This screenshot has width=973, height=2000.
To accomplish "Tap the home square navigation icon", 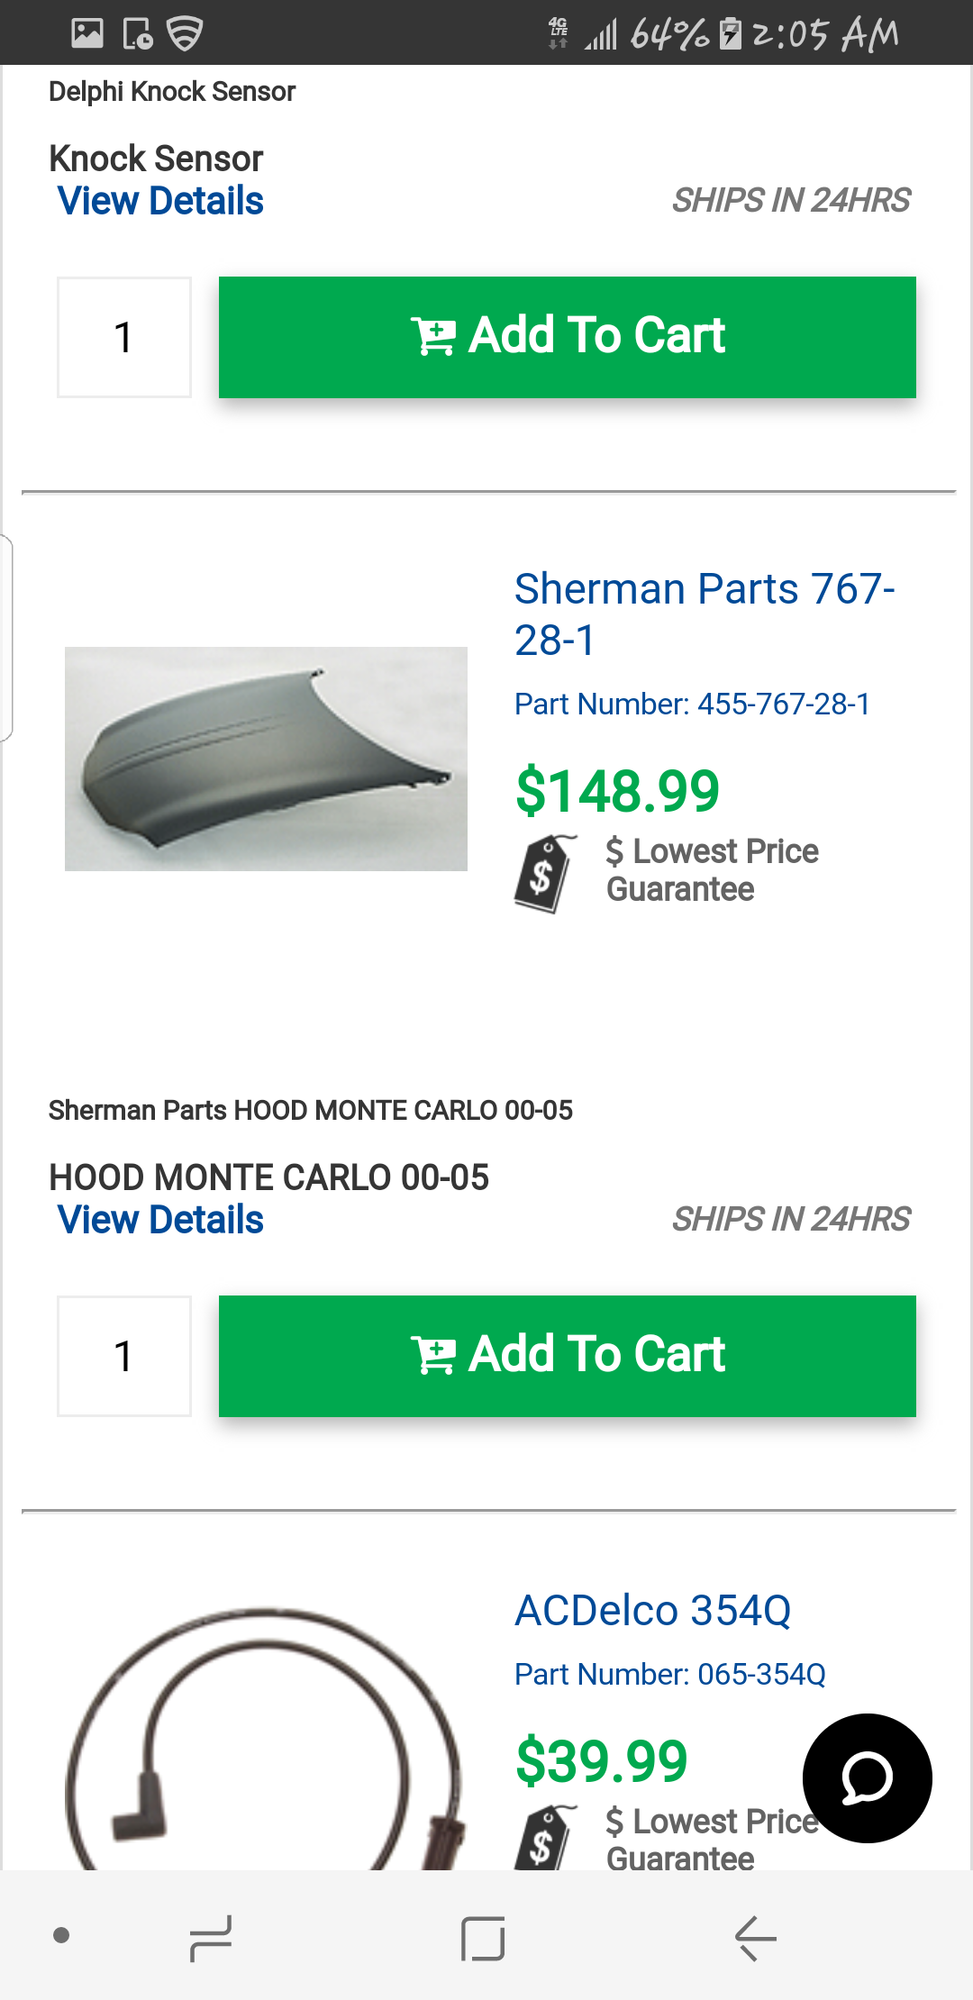I will coord(483,1938).
